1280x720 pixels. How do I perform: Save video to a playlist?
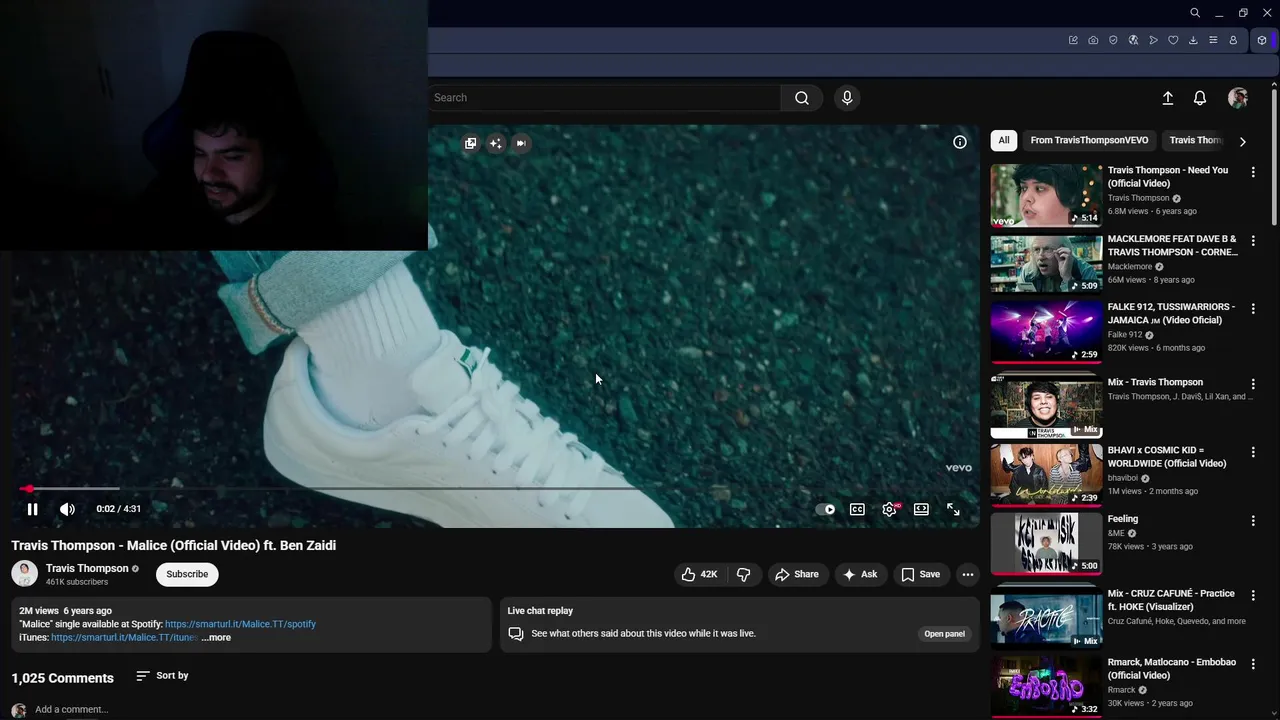(x=920, y=574)
